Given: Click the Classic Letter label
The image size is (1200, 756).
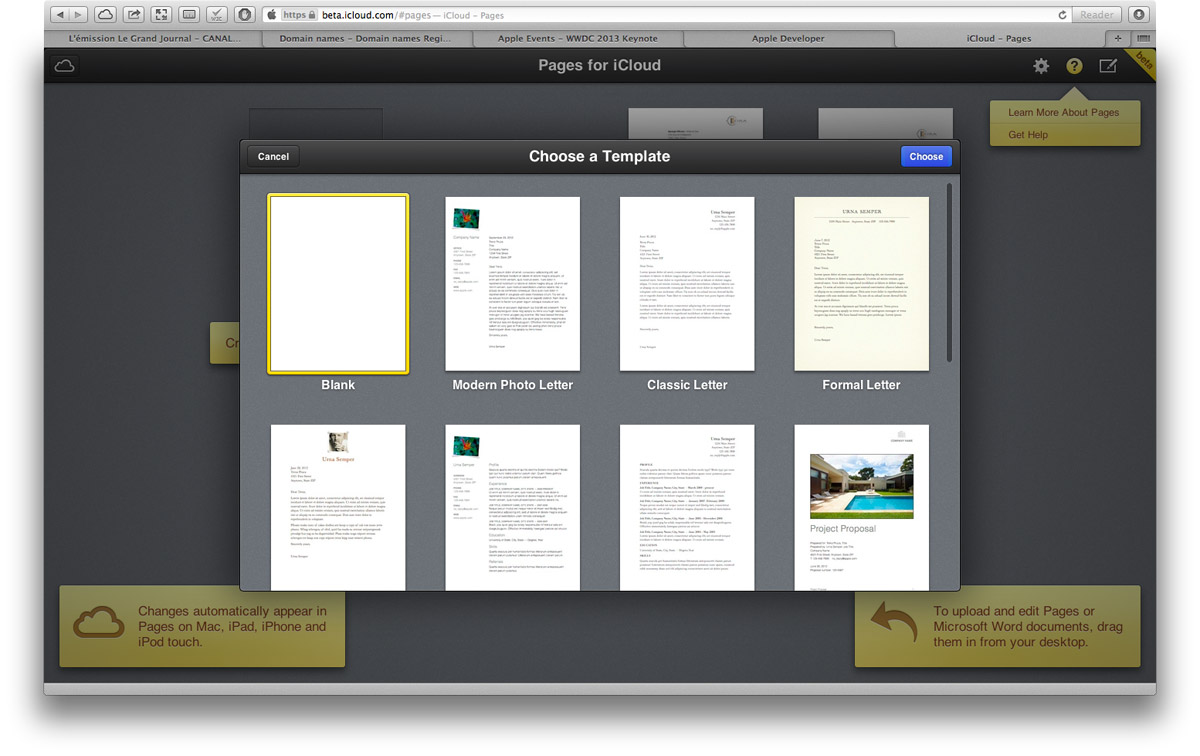Looking at the screenshot, I should (x=687, y=385).
